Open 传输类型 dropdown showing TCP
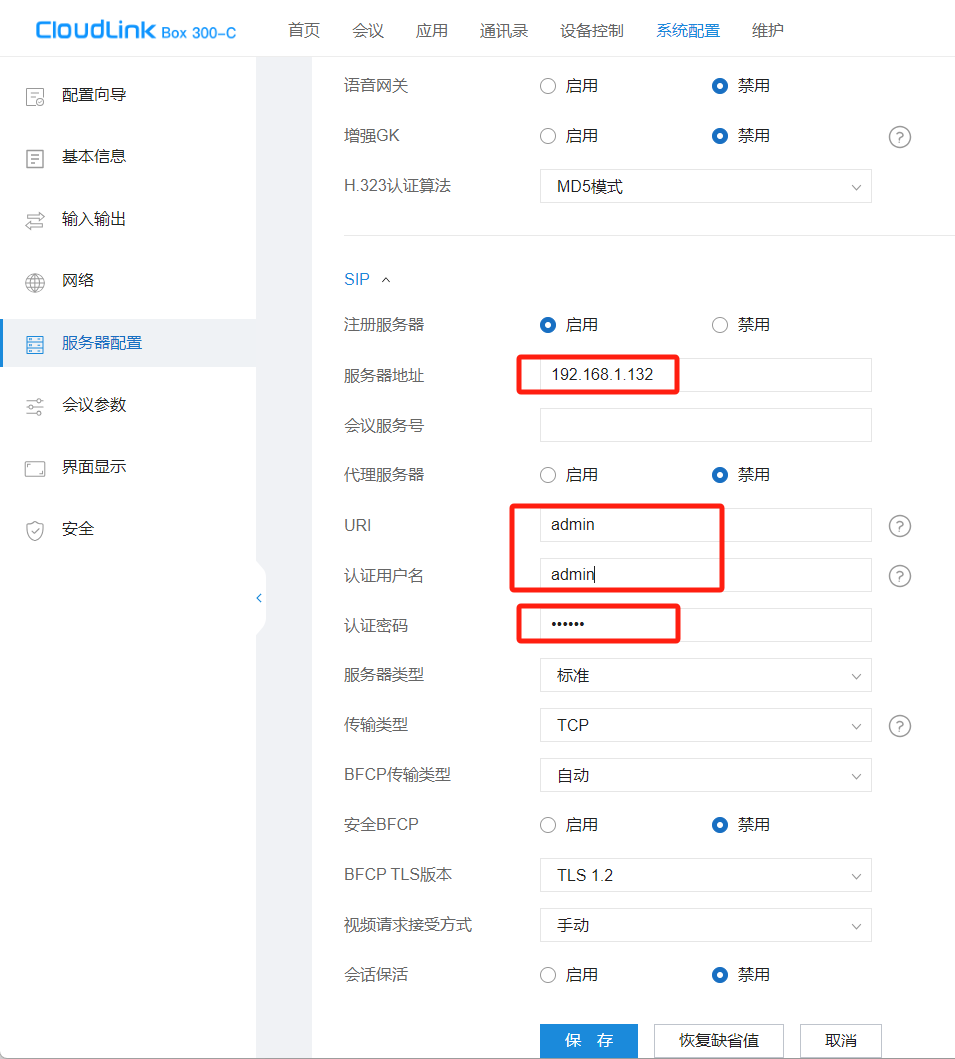The height and width of the screenshot is (1059, 955). [706, 725]
